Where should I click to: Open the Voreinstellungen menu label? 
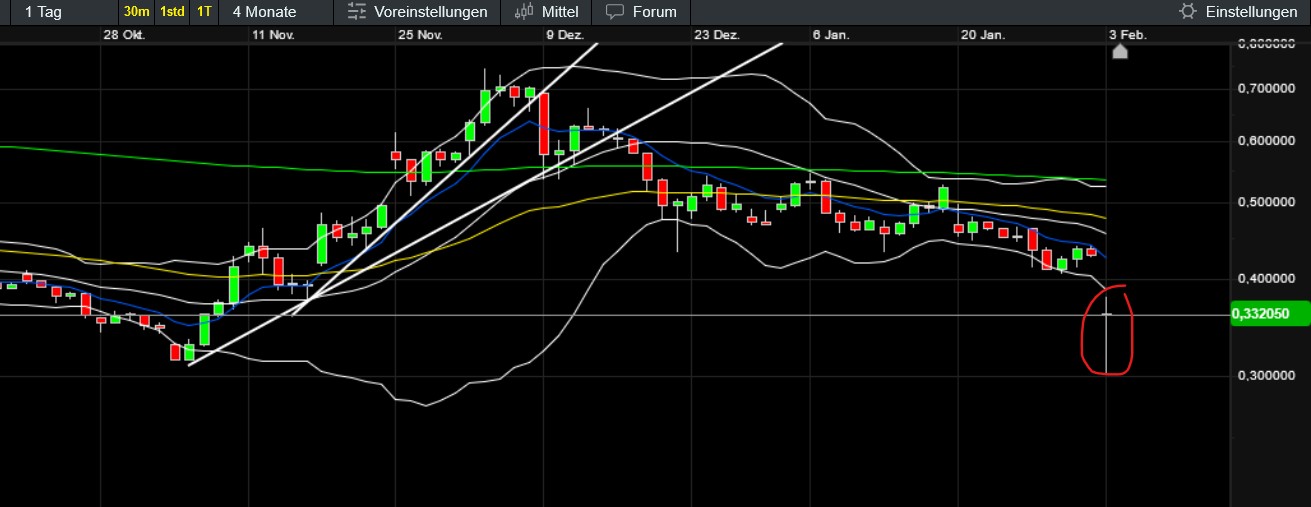point(431,12)
